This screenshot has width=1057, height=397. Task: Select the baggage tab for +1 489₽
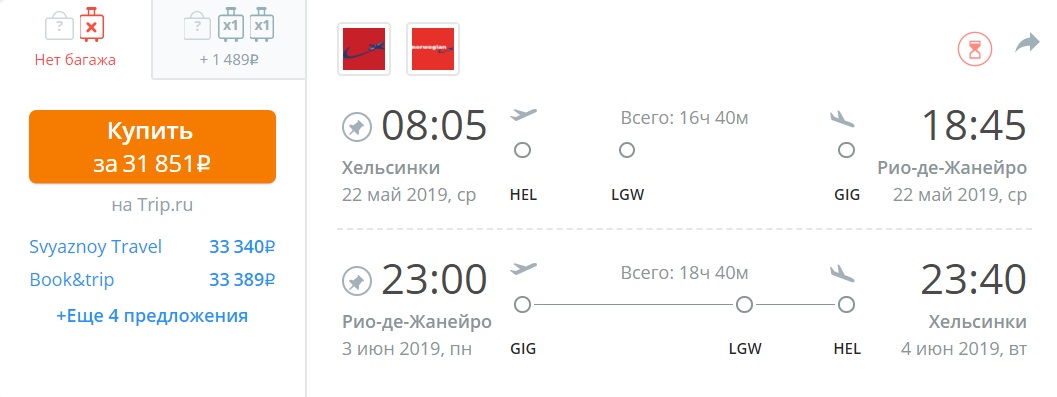229,39
